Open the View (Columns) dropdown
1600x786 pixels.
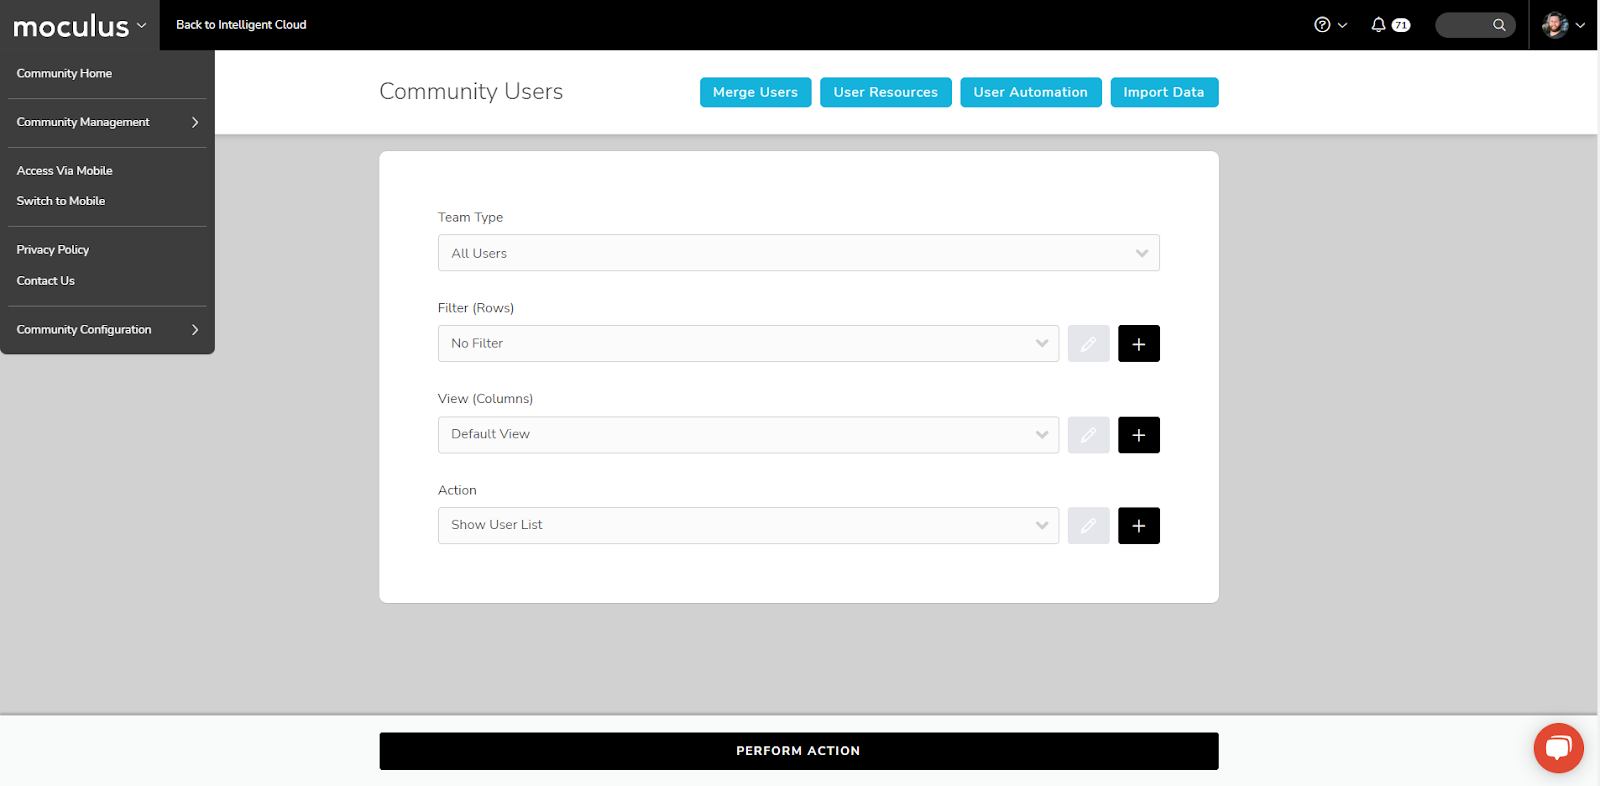click(748, 435)
